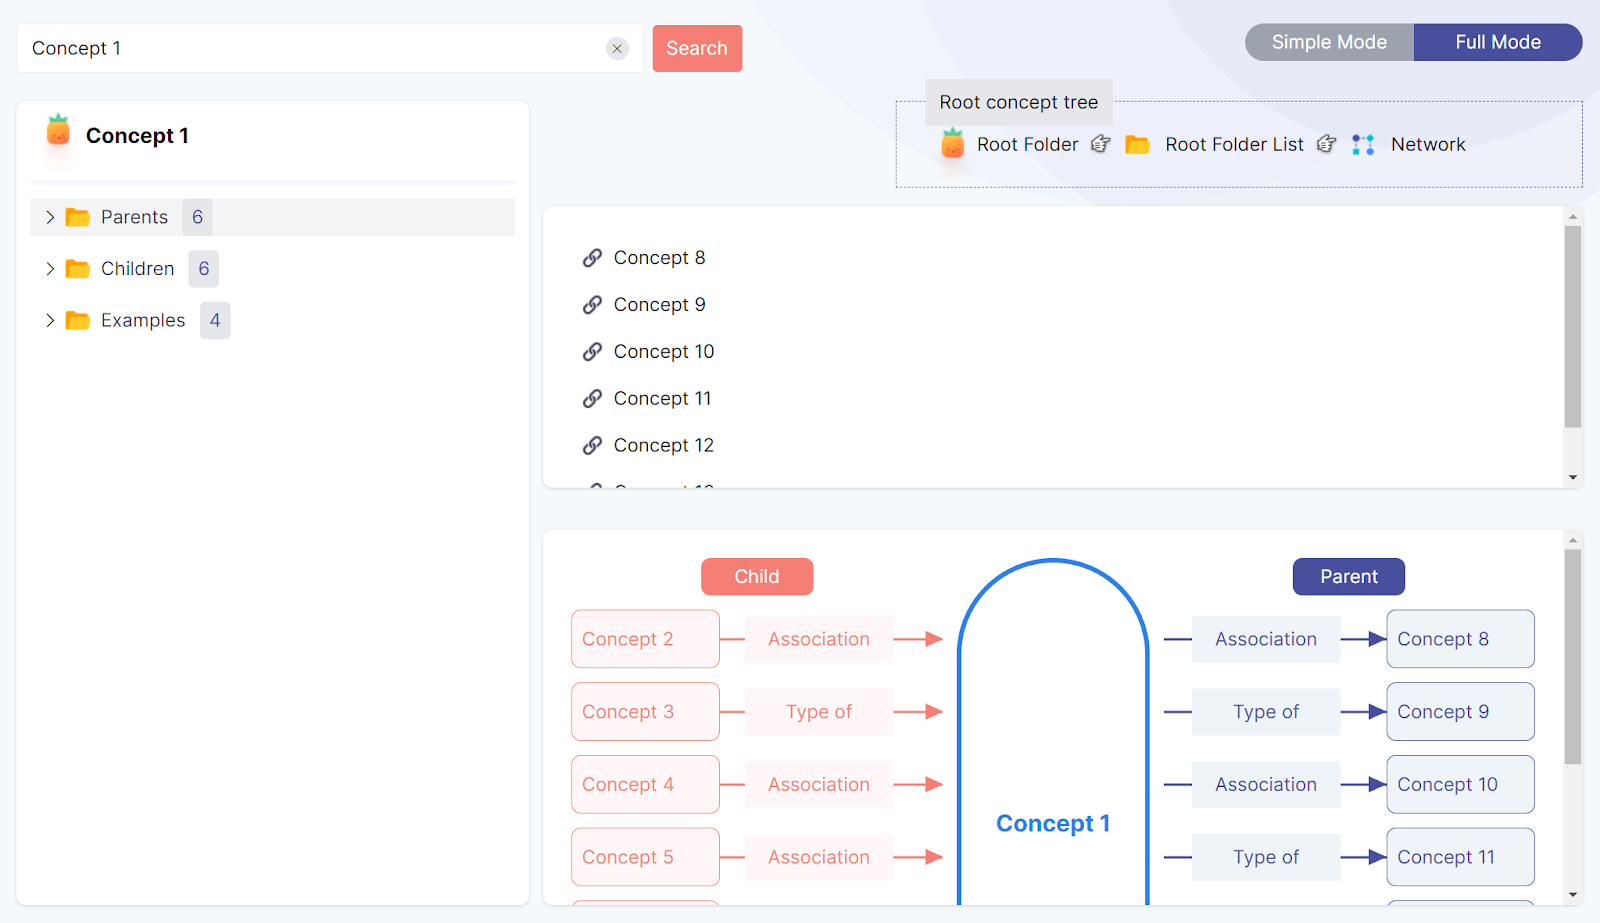Click the pointing hand icon after Root Folder List

point(1326,144)
